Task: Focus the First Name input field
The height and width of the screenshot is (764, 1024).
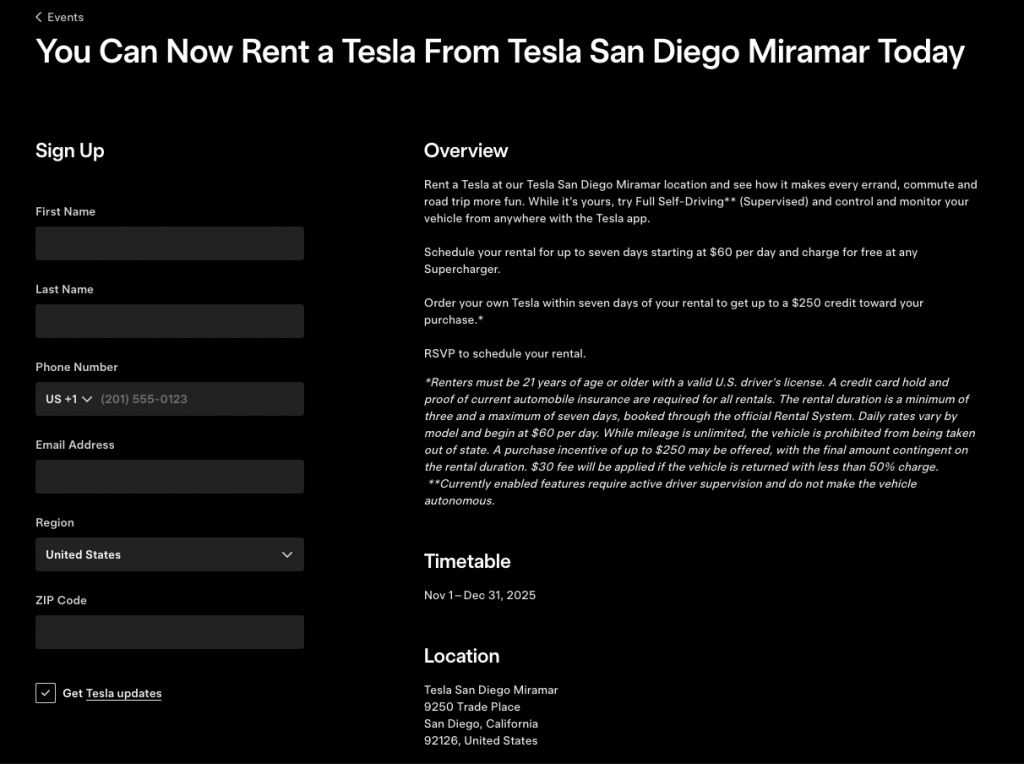Action: (169, 244)
